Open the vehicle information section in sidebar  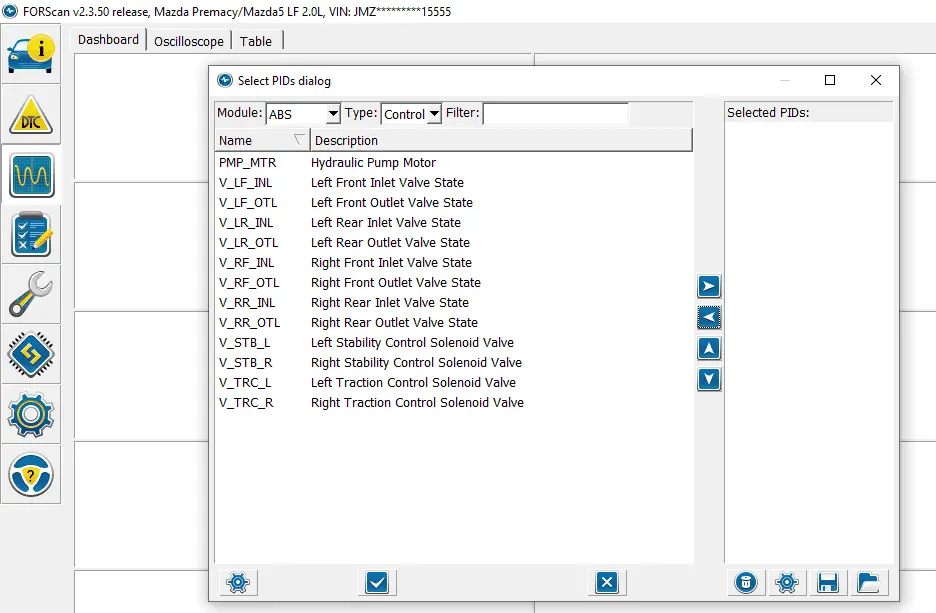(x=31, y=55)
